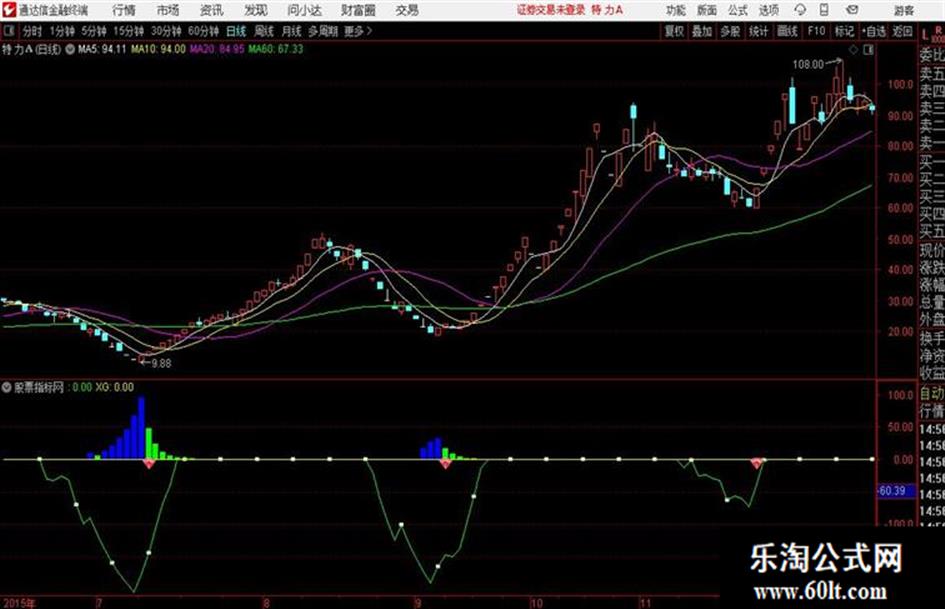The width and height of the screenshot is (945, 609).
Task: Open the circle dropdown beside 股票指标网
Action: pyautogui.click(x=7, y=387)
